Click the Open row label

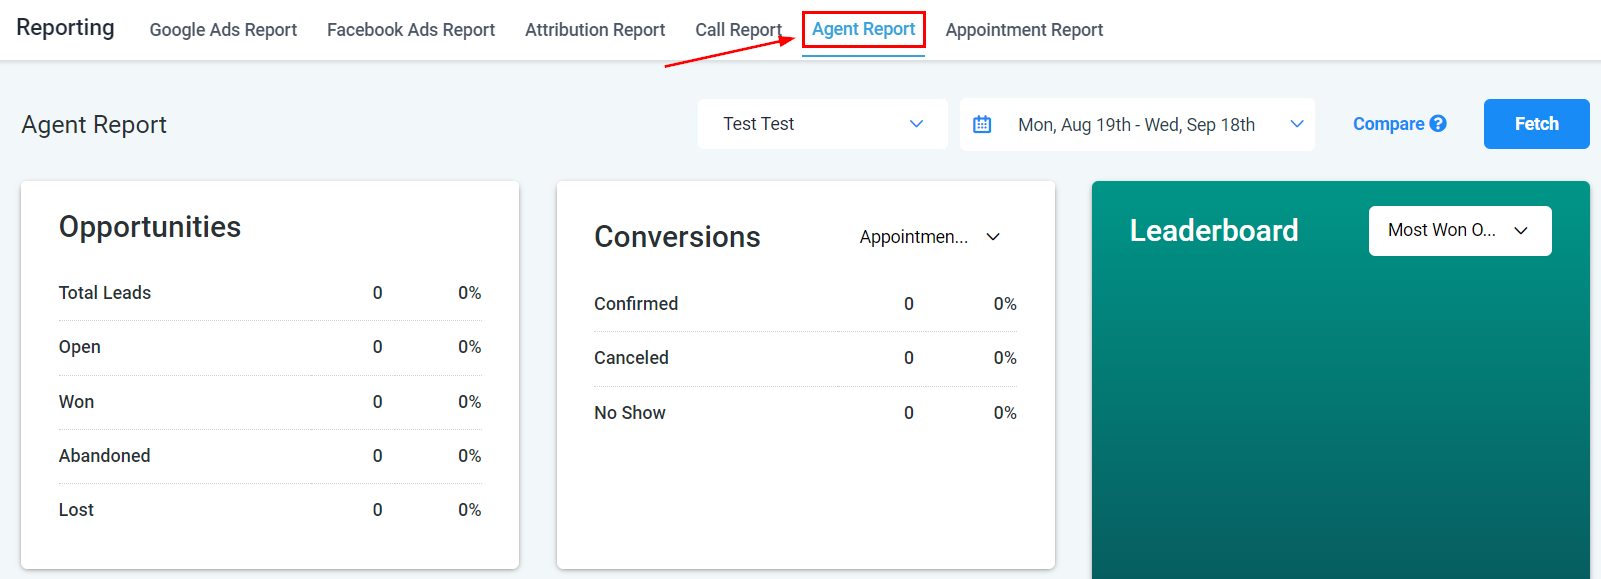pyautogui.click(x=80, y=347)
